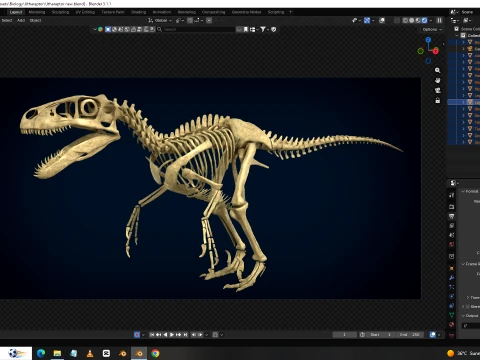Open transform pivot point dropdown
Image resolution: width=480 pixels, height=360 pixels.
[x=180, y=20]
